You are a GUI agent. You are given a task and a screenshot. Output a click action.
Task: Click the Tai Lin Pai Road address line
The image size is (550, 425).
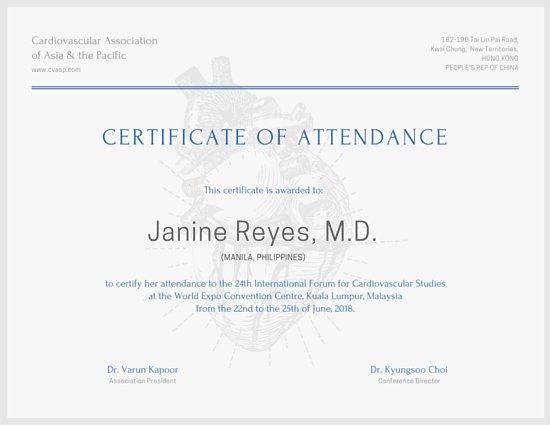pos(479,39)
